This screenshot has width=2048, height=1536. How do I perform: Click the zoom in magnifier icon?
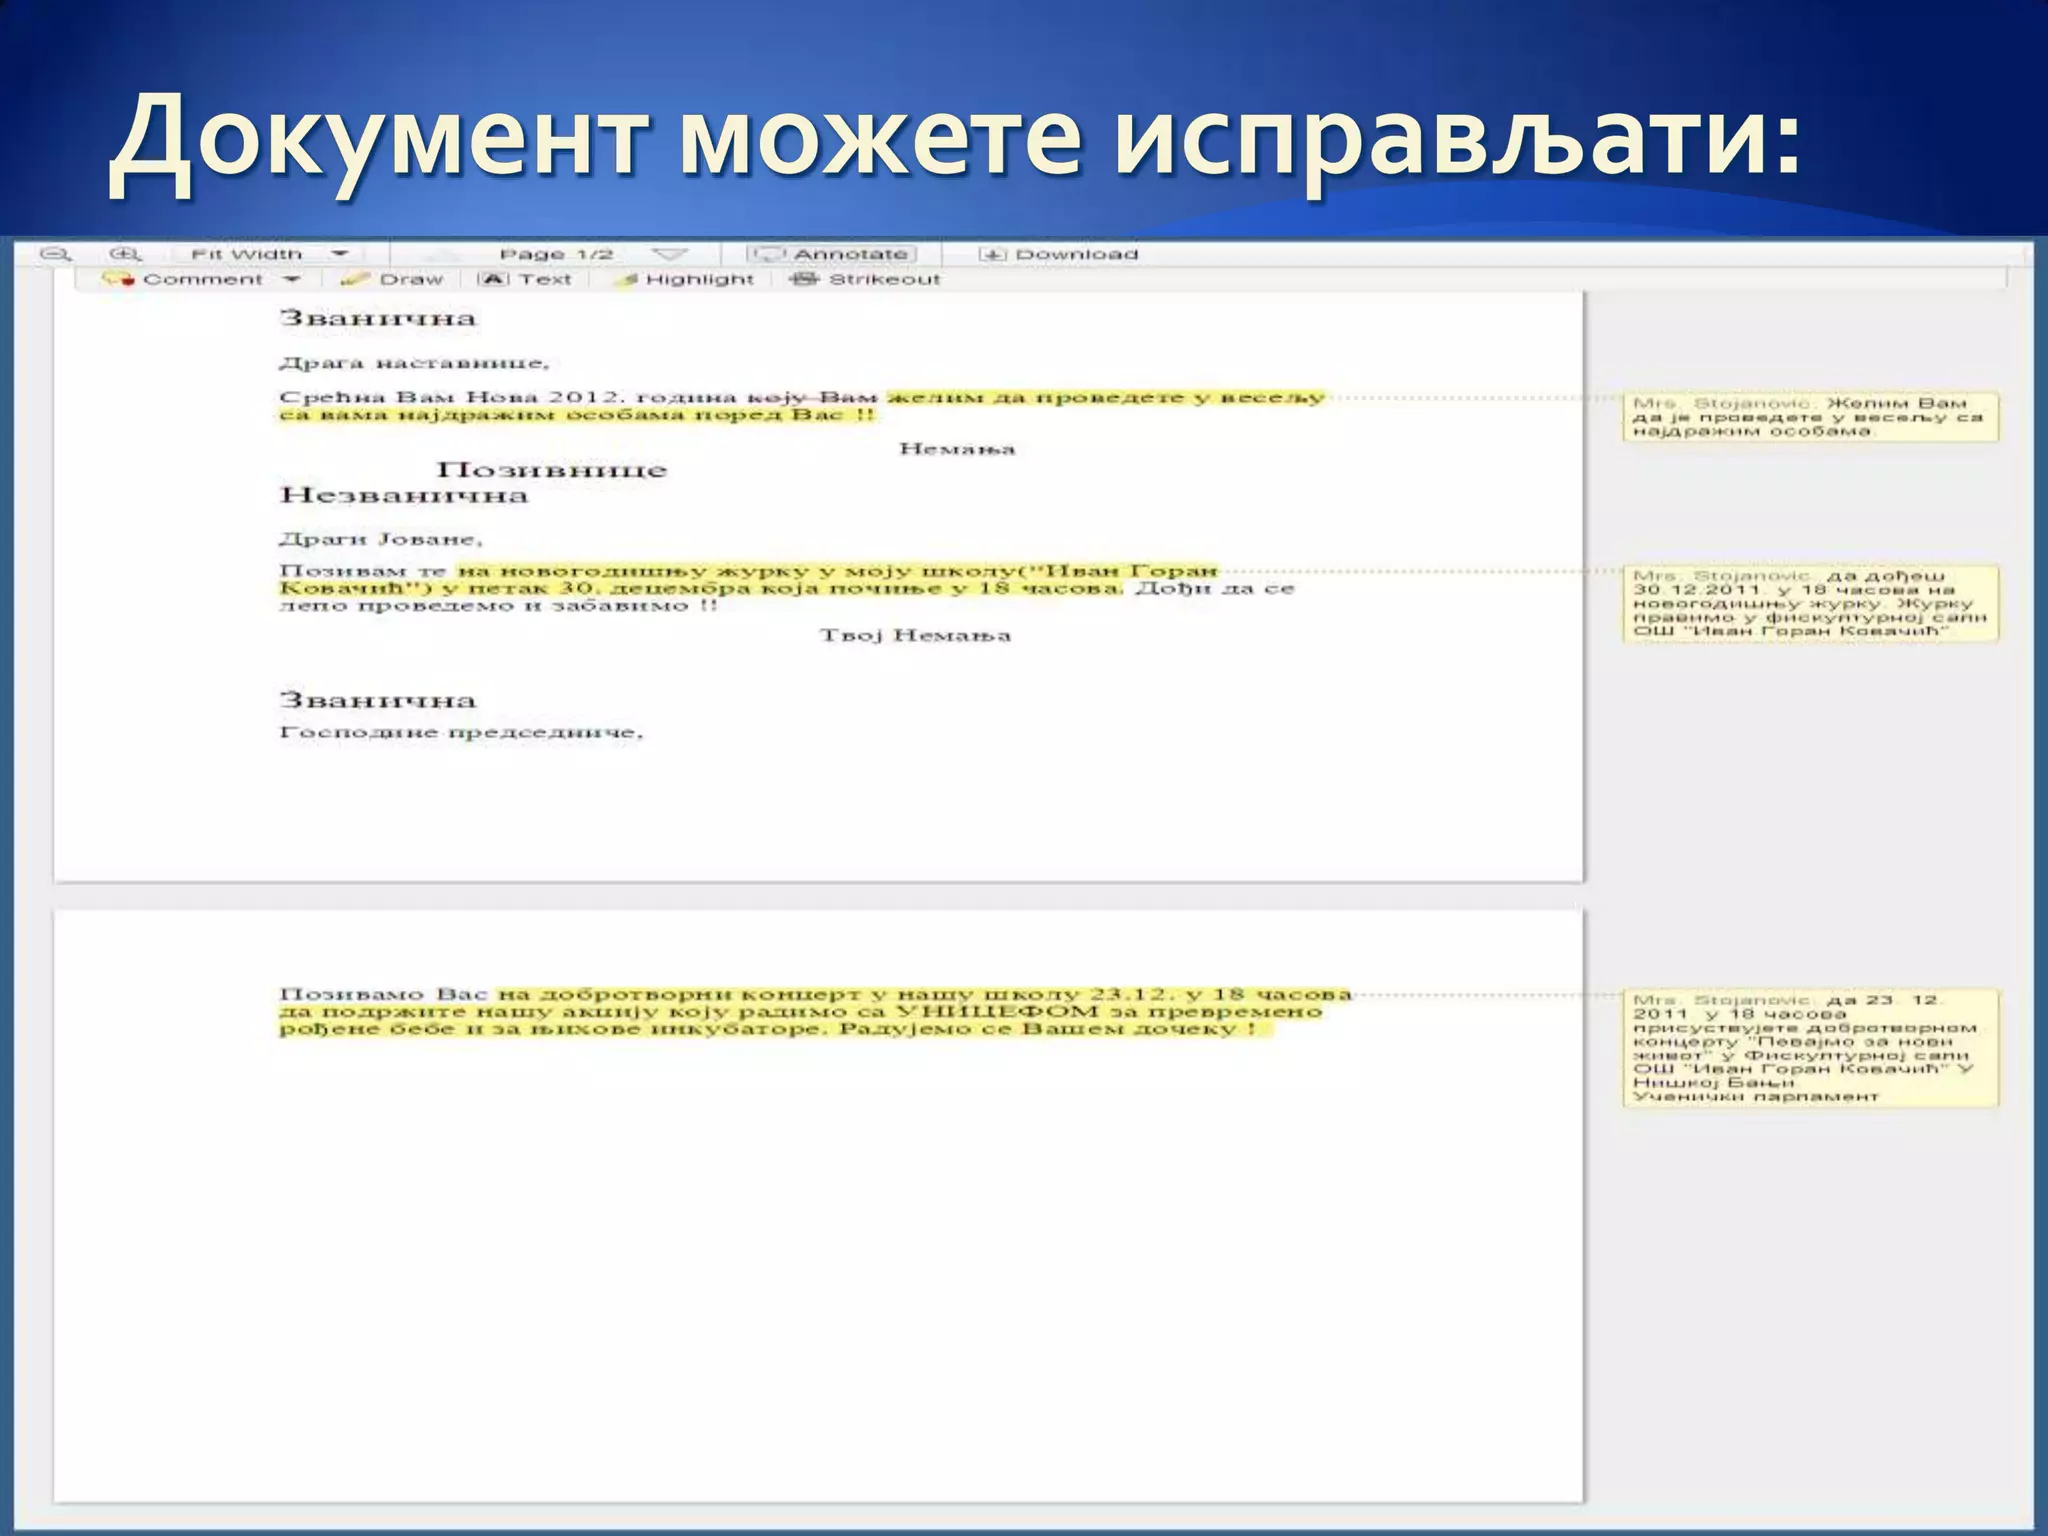click(126, 255)
